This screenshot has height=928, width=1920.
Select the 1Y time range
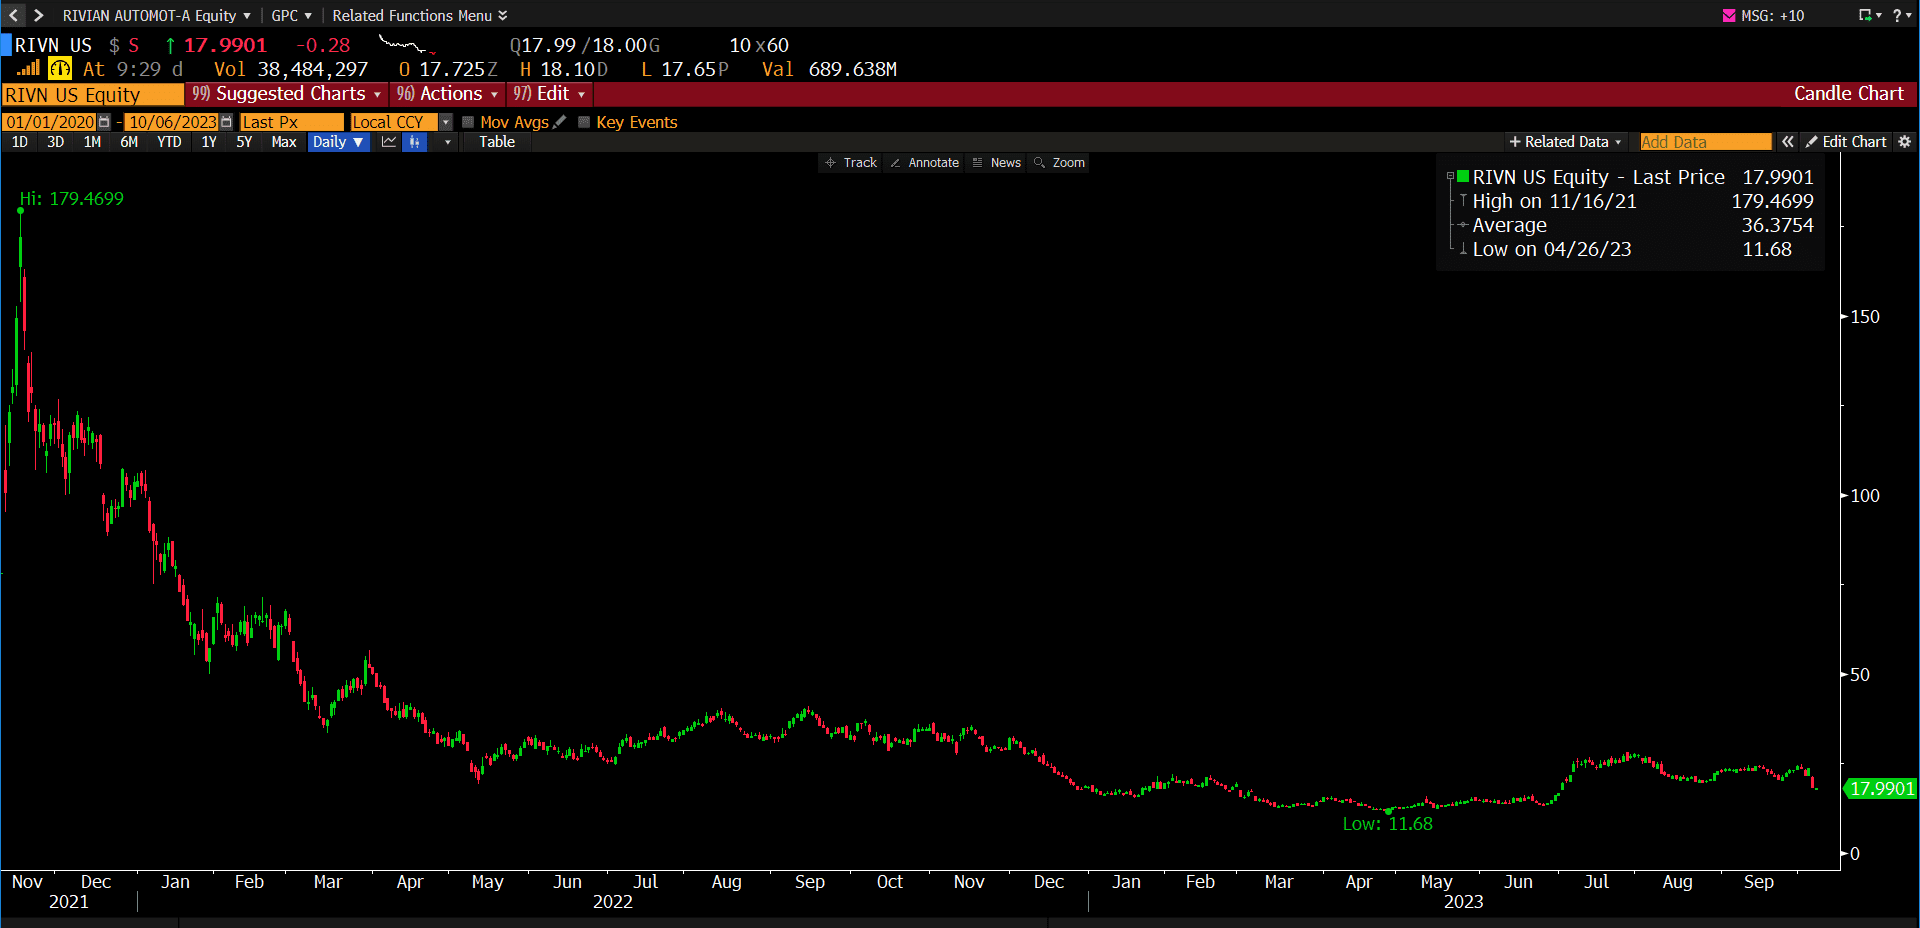[209, 142]
